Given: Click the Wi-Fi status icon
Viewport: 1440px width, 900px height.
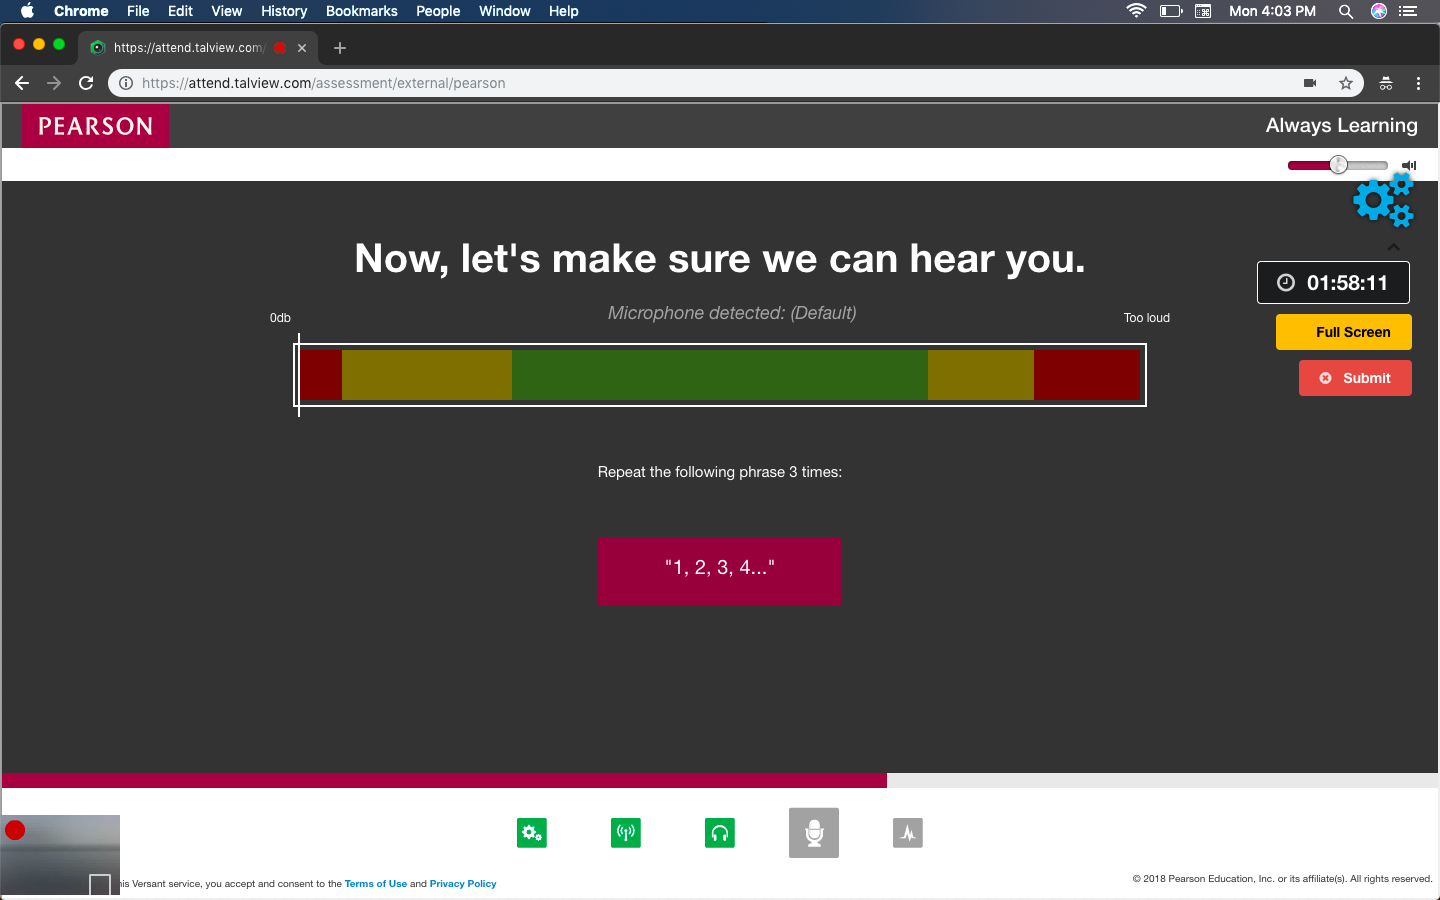Looking at the screenshot, I should (1136, 11).
